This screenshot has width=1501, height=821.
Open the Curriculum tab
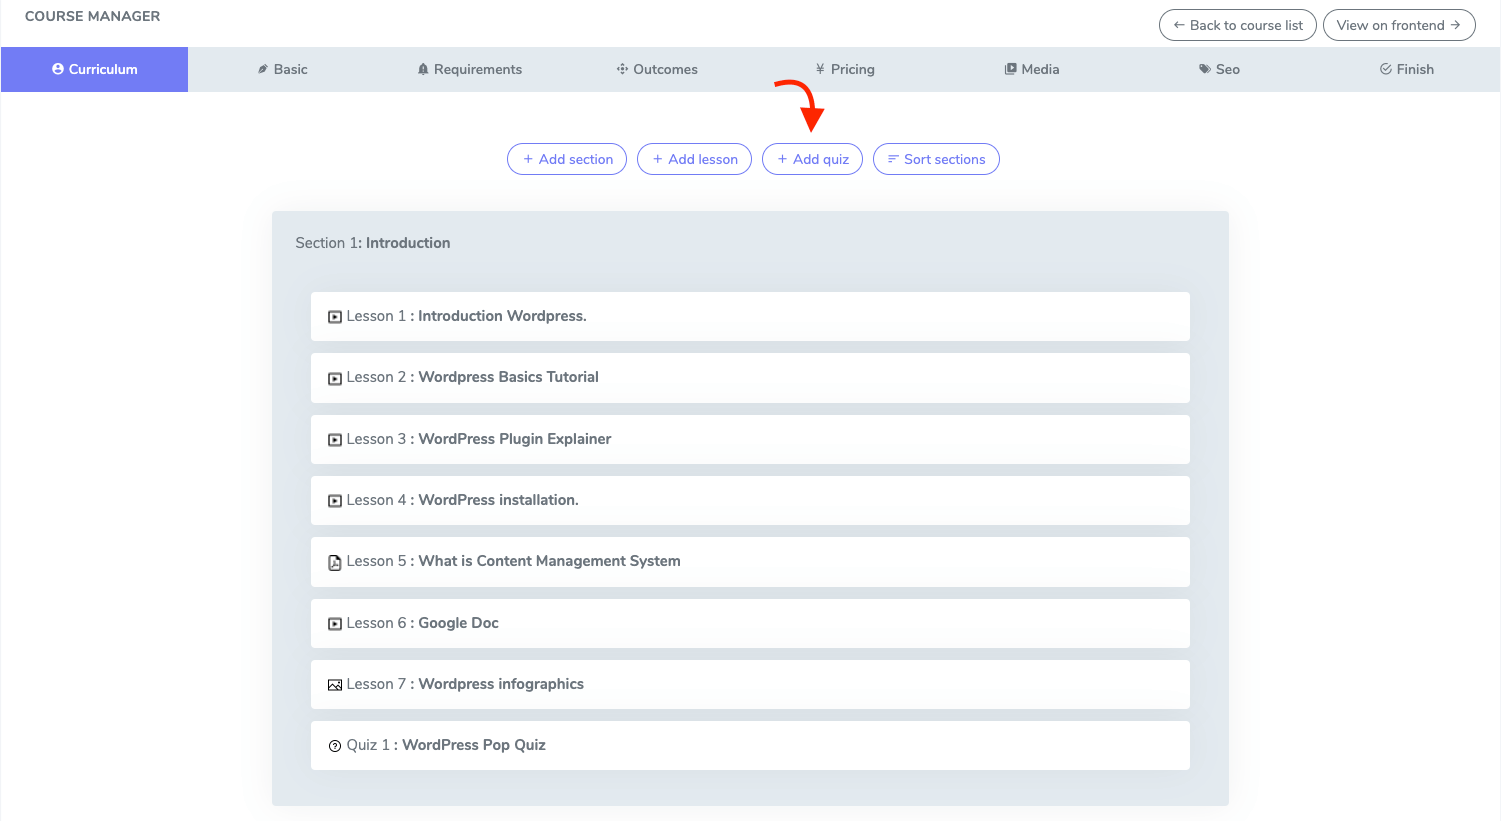[x=94, y=69]
